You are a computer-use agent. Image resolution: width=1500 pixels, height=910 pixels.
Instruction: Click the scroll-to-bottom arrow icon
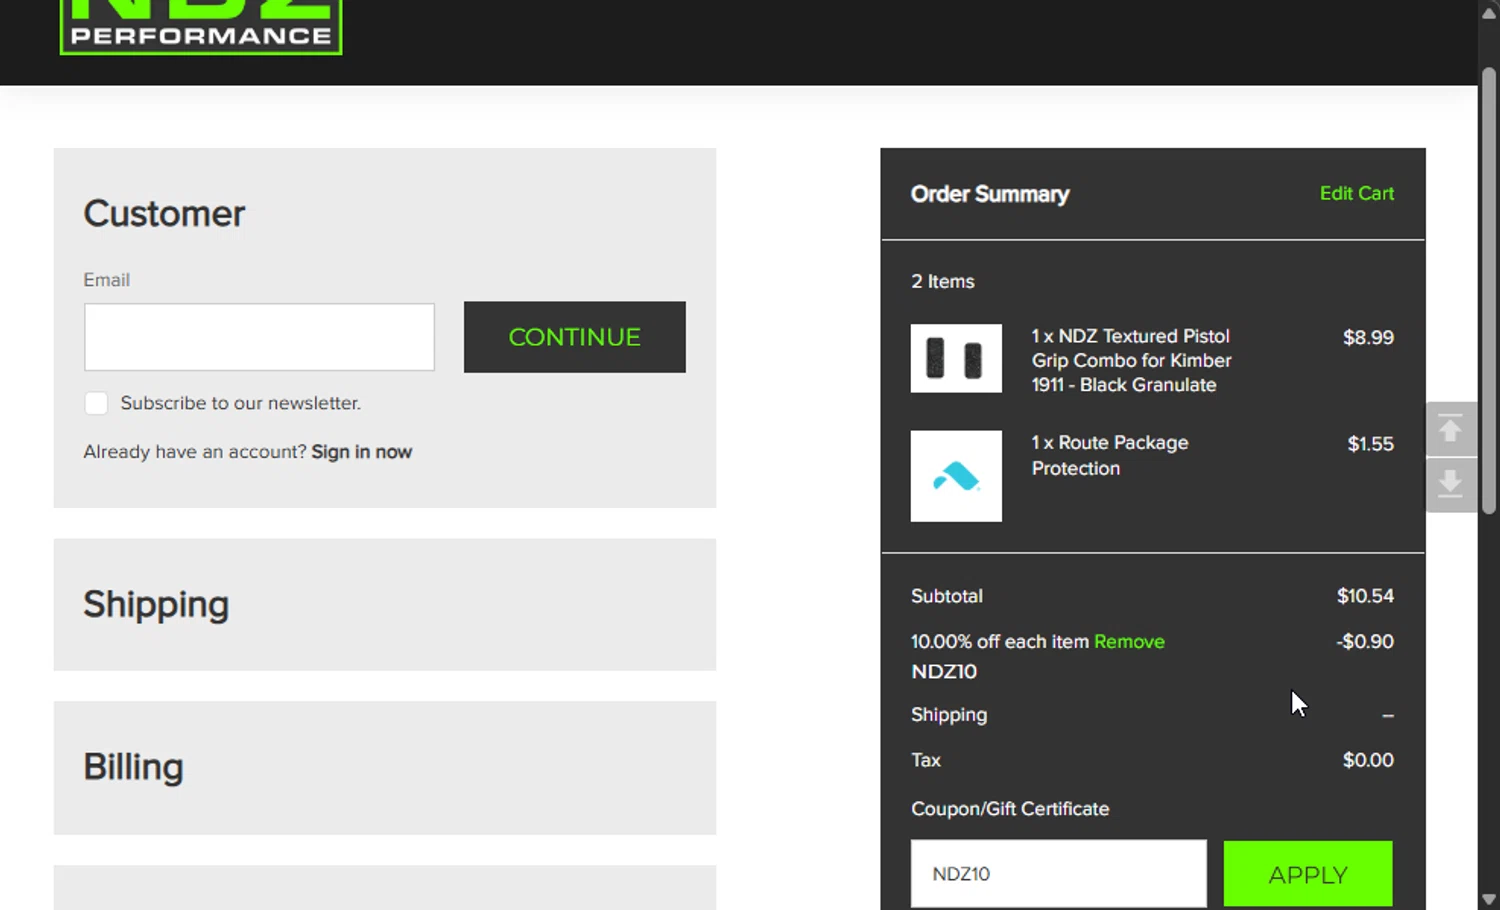click(x=1450, y=484)
